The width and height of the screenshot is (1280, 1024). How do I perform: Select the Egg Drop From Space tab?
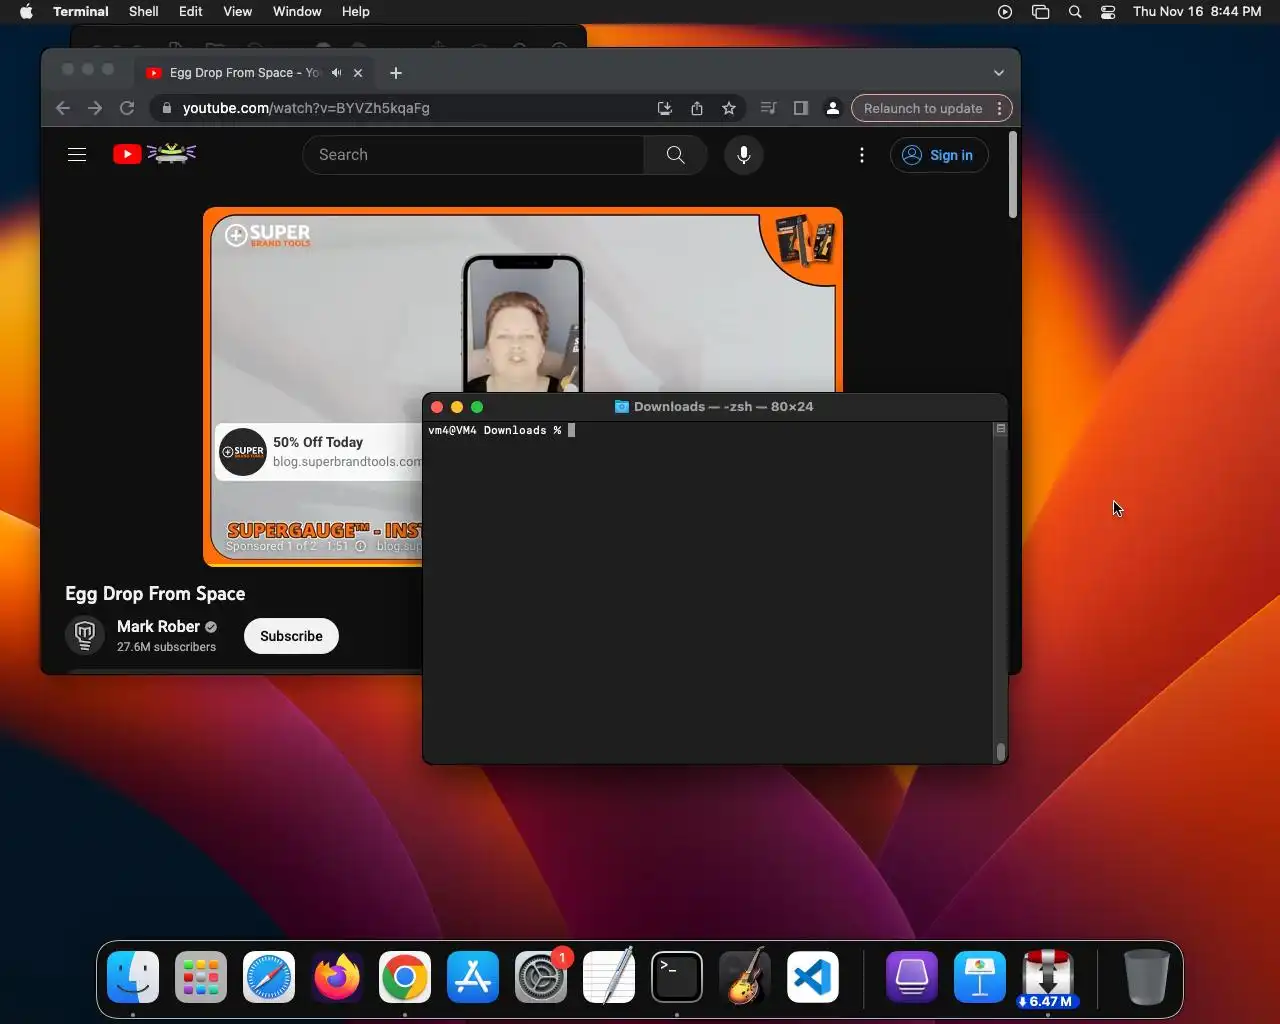click(x=244, y=73)
